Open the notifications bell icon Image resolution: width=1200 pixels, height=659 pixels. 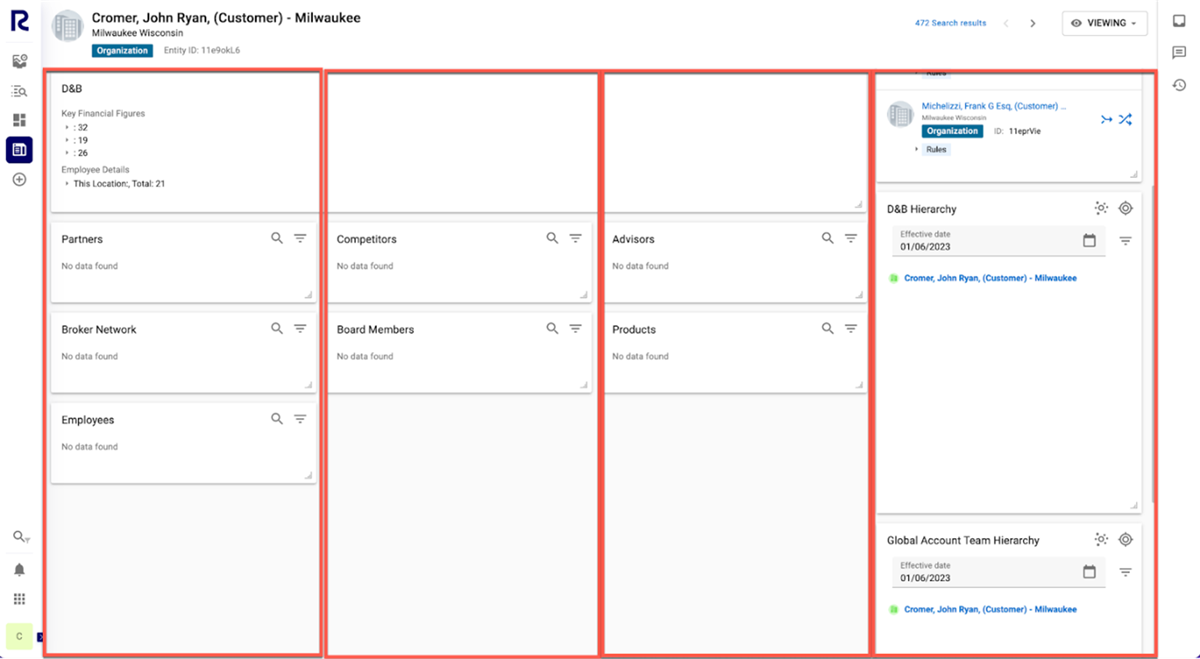tap(18, 567)
